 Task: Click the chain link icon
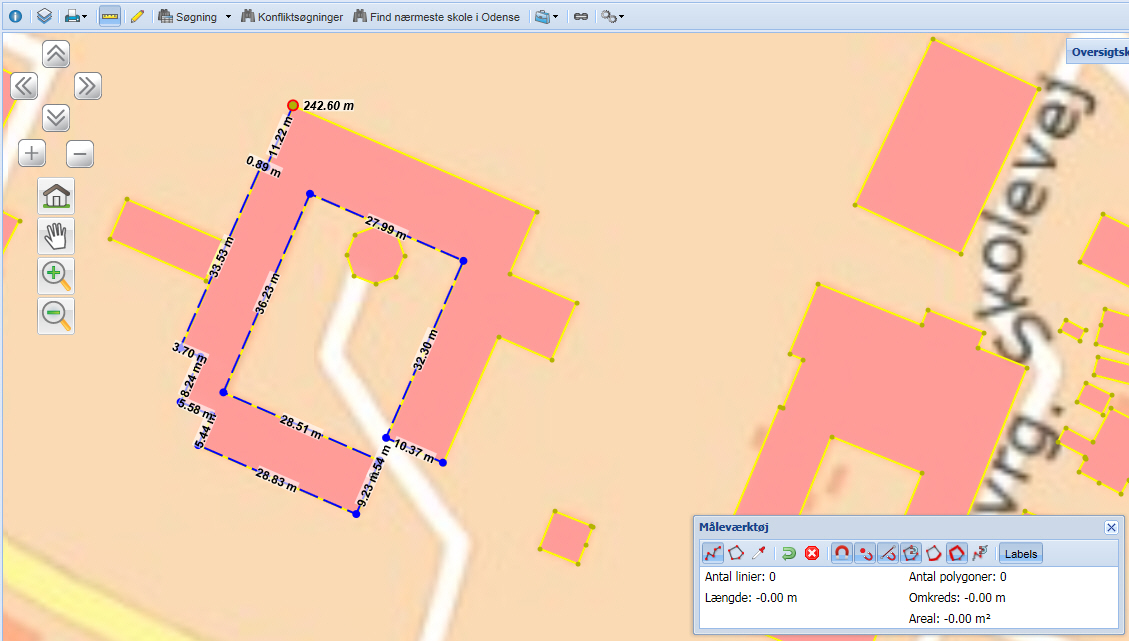(x=580, y=17)
